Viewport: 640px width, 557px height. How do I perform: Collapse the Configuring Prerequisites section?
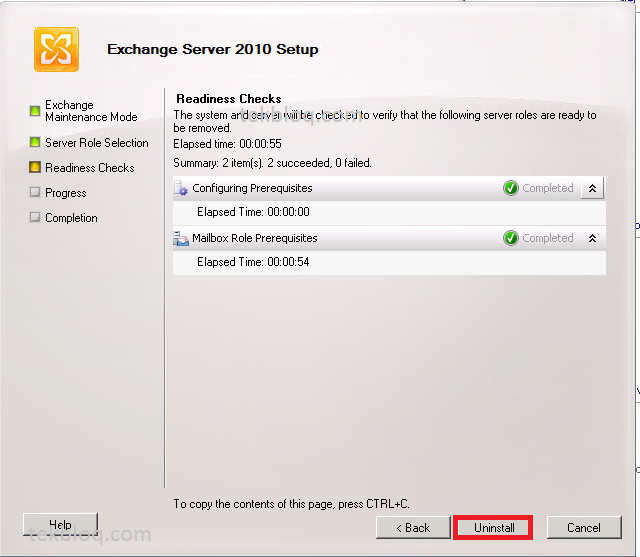coord(592,188)
